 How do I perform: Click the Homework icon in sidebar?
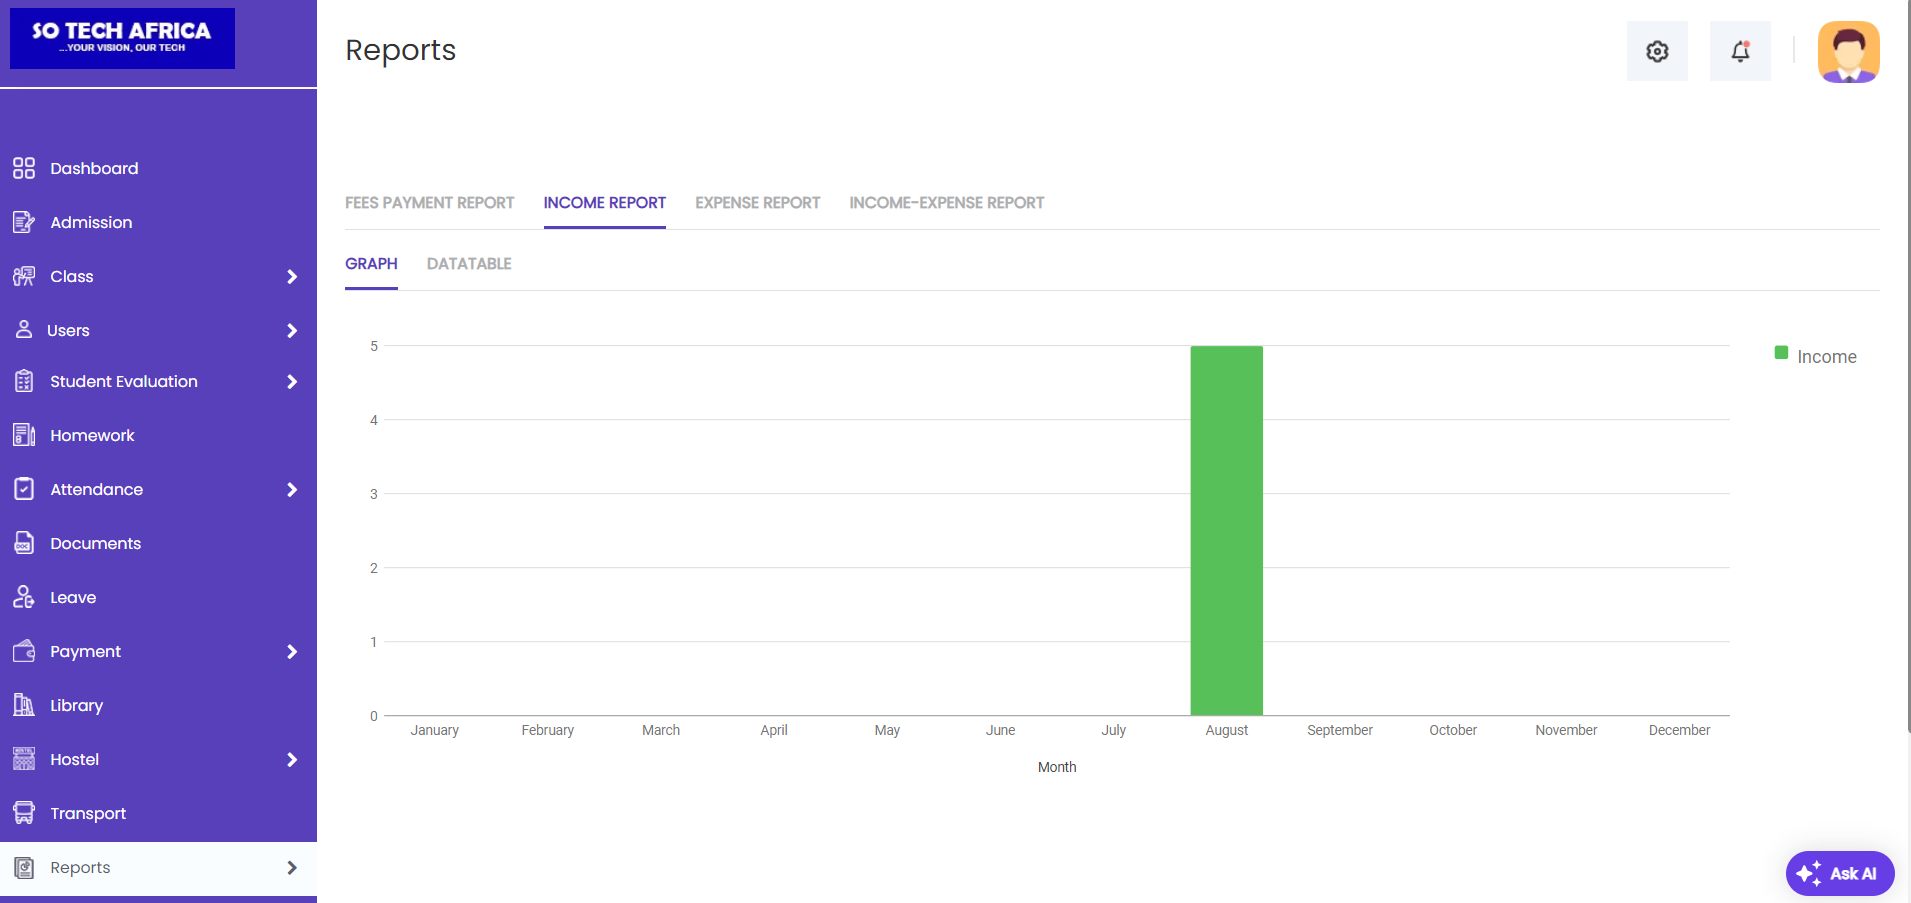click(24, 435)
